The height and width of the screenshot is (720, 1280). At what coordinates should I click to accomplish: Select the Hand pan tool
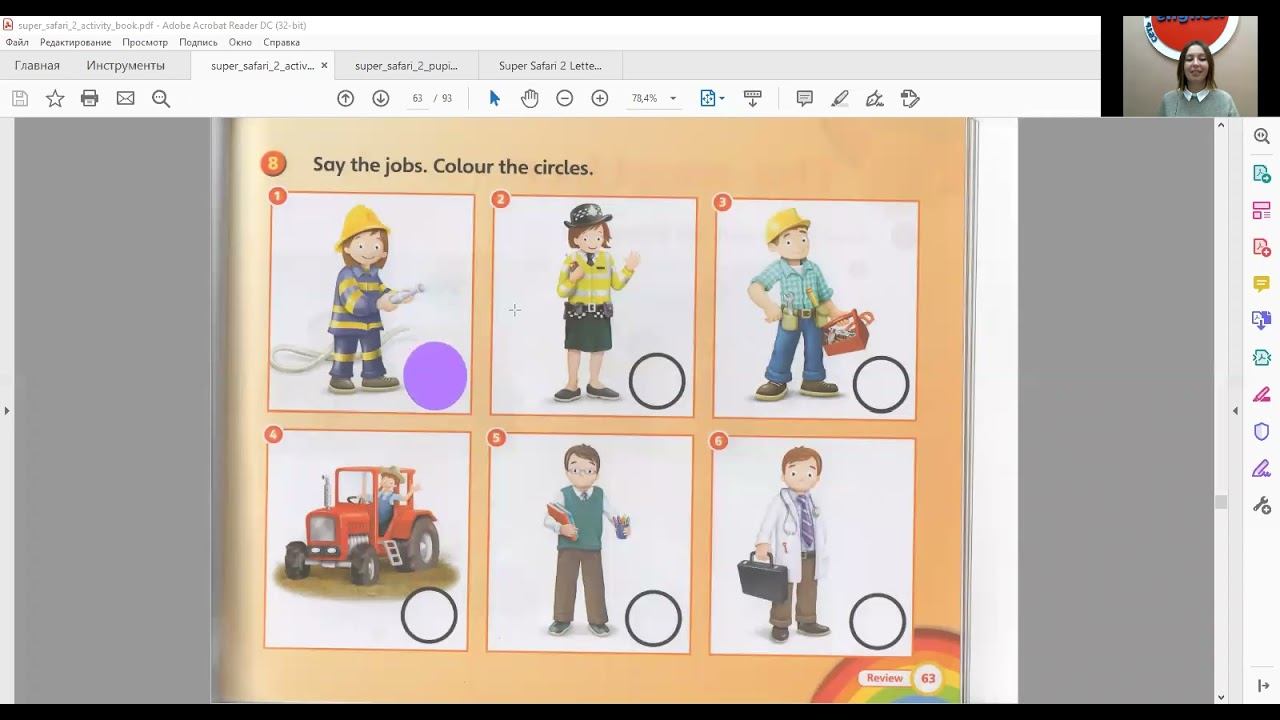[x=529, y=98]
